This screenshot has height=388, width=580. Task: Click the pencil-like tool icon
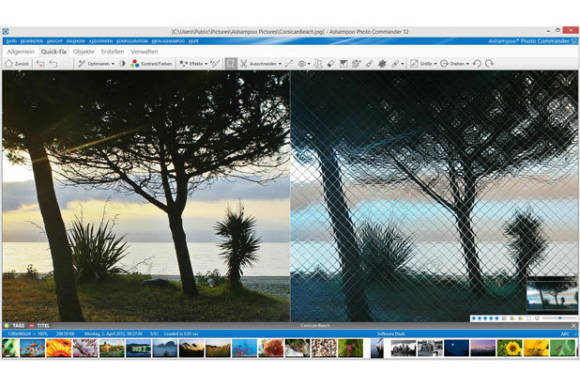[x=369, y=64]
